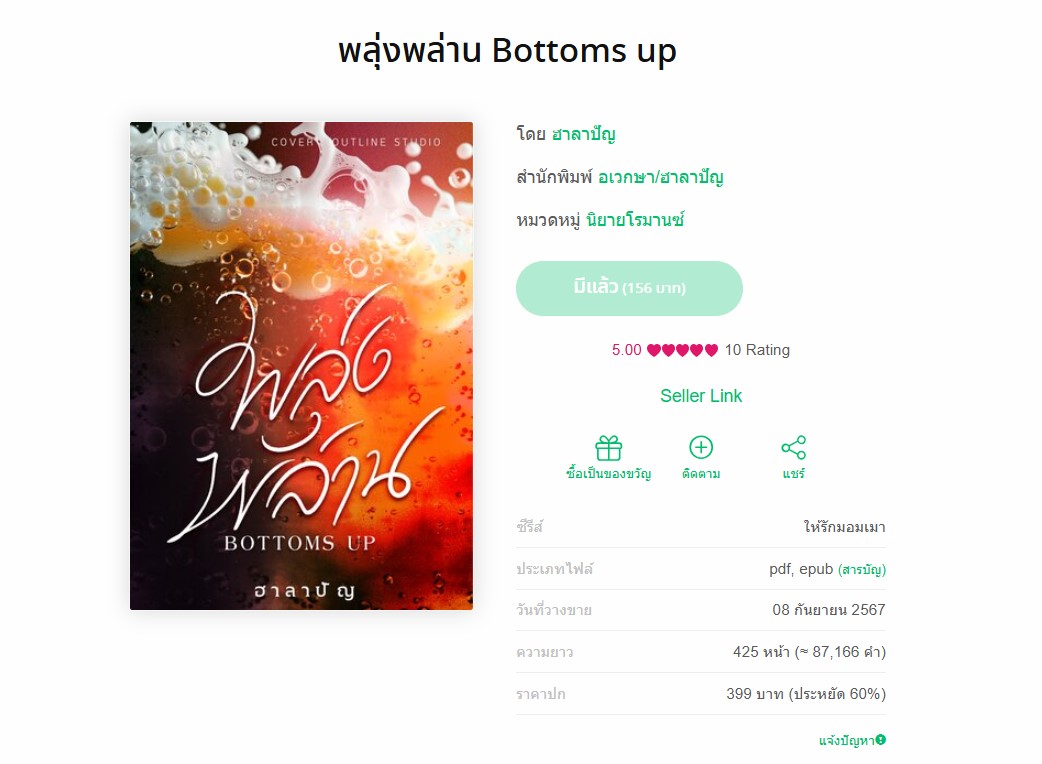Click the share network icon

793,447
